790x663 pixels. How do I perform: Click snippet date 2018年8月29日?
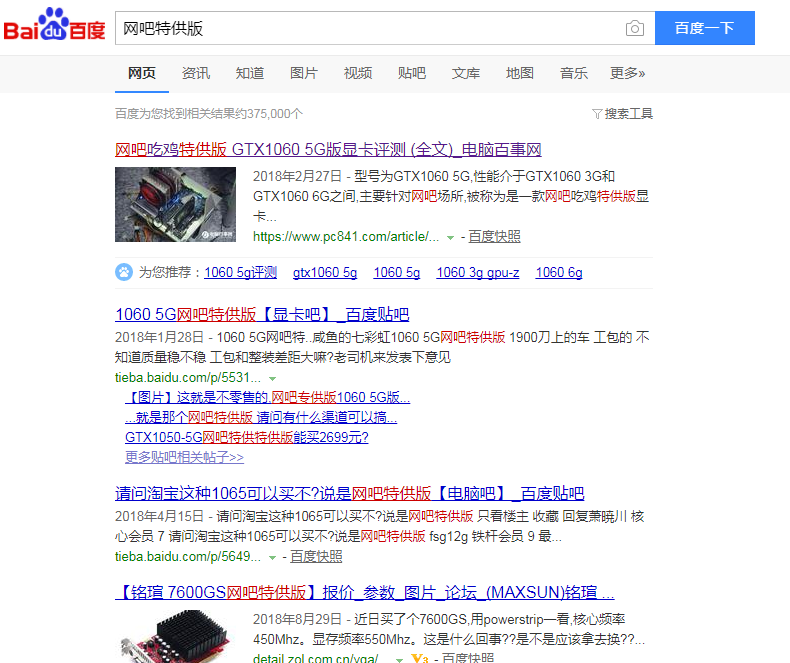[x=297, y=620]
